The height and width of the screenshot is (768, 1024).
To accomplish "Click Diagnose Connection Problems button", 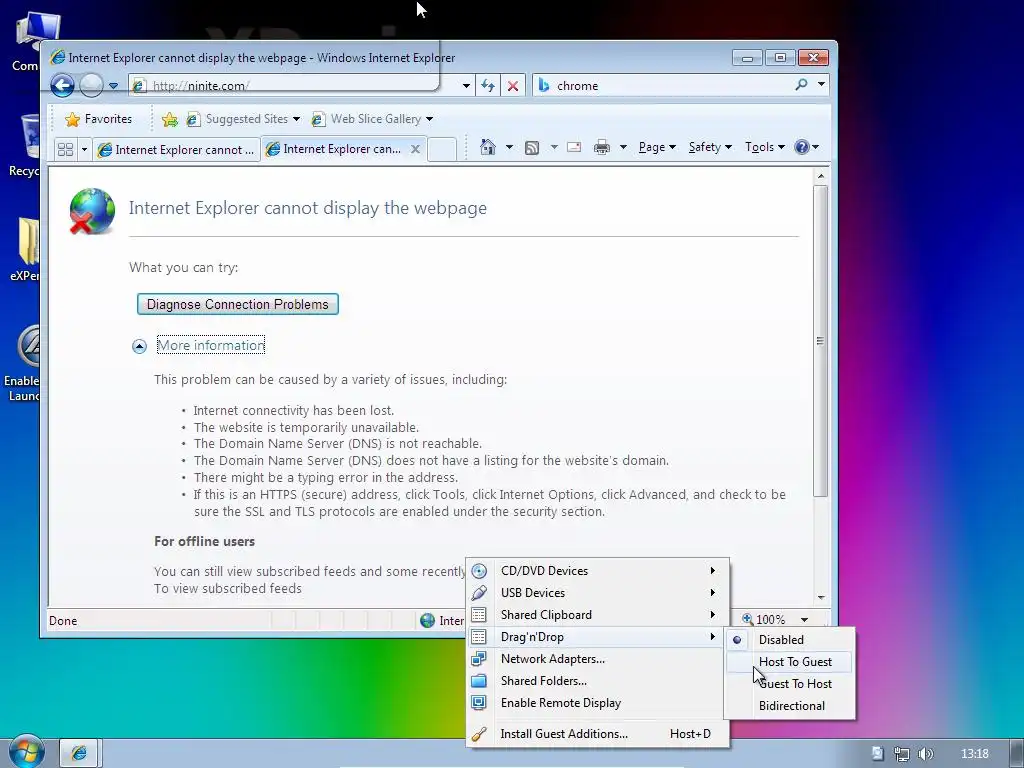I will pos(238,304).
